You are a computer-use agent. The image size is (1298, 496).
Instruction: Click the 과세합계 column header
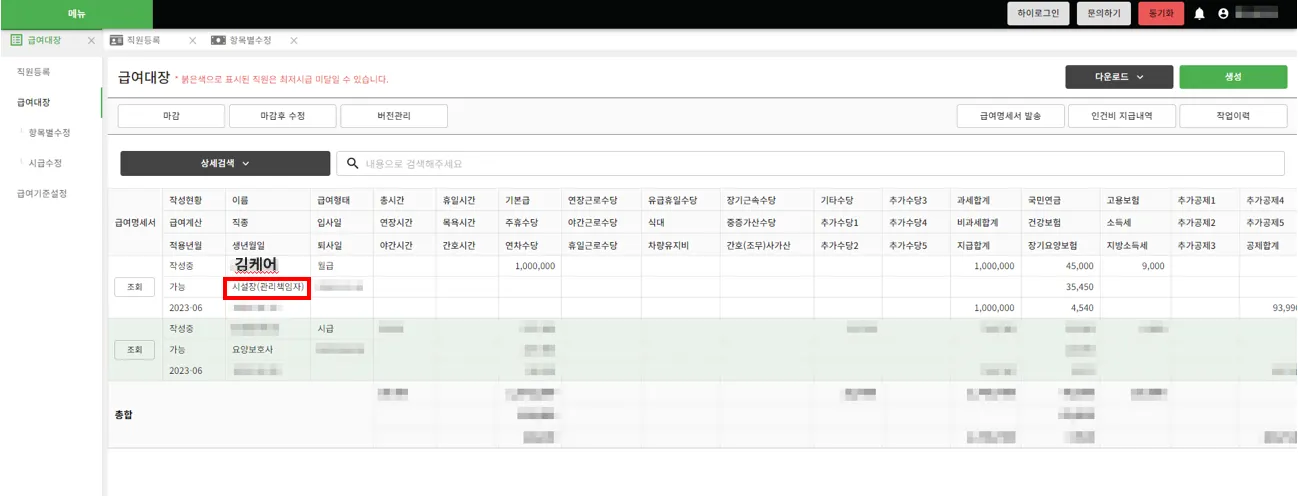click(x=974, y=200)
